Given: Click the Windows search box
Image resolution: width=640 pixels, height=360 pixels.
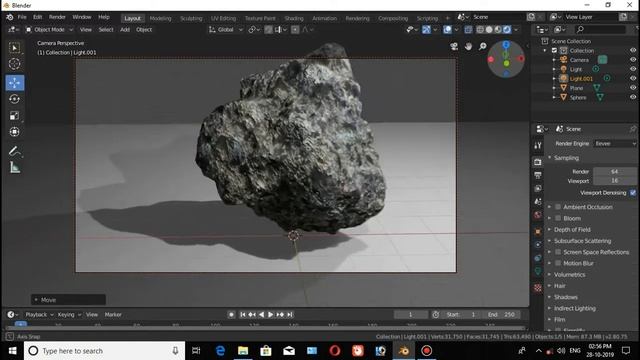Looking at the screenshot, I should tap(104, 351).
